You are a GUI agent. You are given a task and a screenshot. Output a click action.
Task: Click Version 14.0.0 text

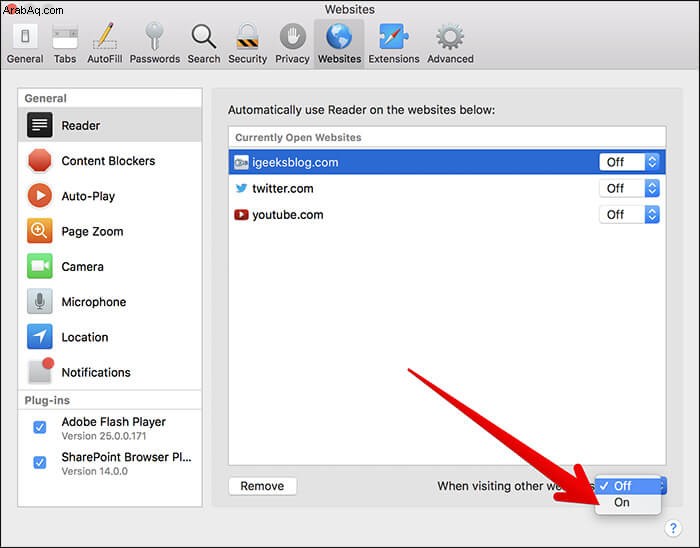95,471
